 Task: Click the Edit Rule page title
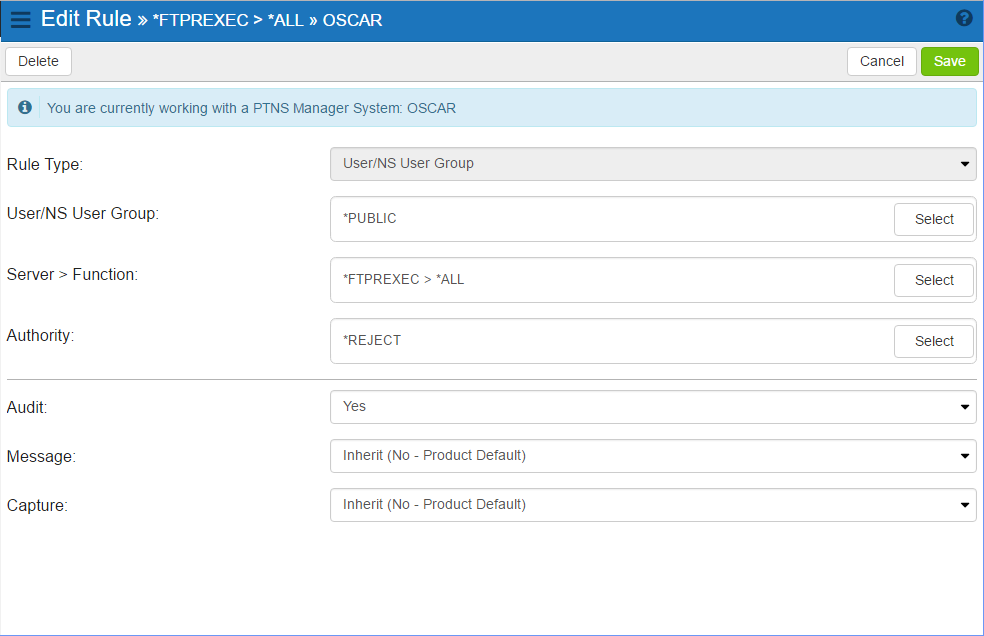(x=86, y=19)
